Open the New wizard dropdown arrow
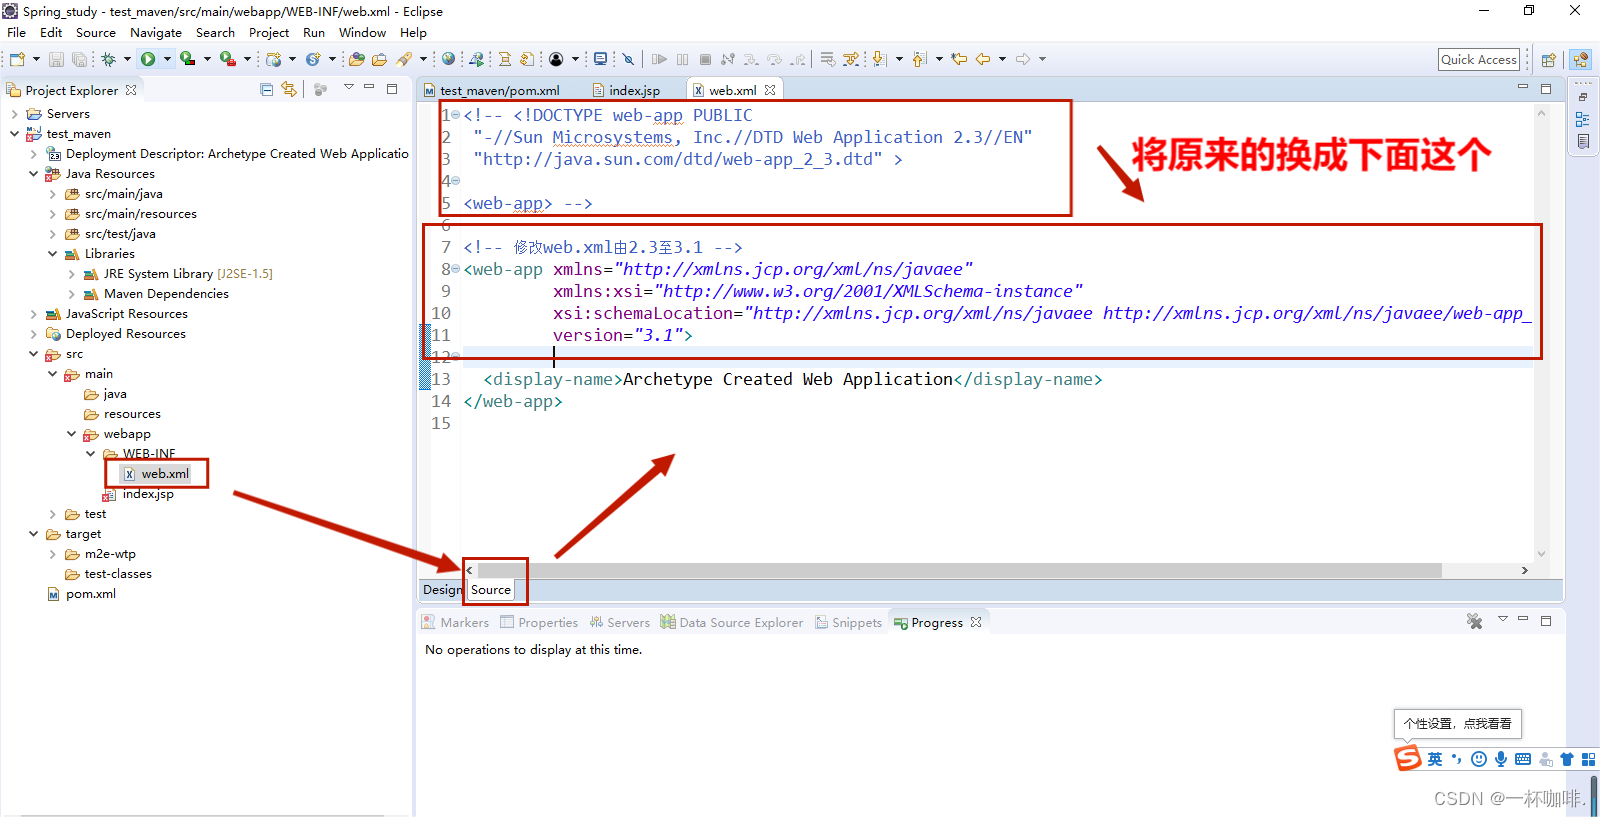The image size is (1600, 817). pyautogui.click(x=36, y=59)
